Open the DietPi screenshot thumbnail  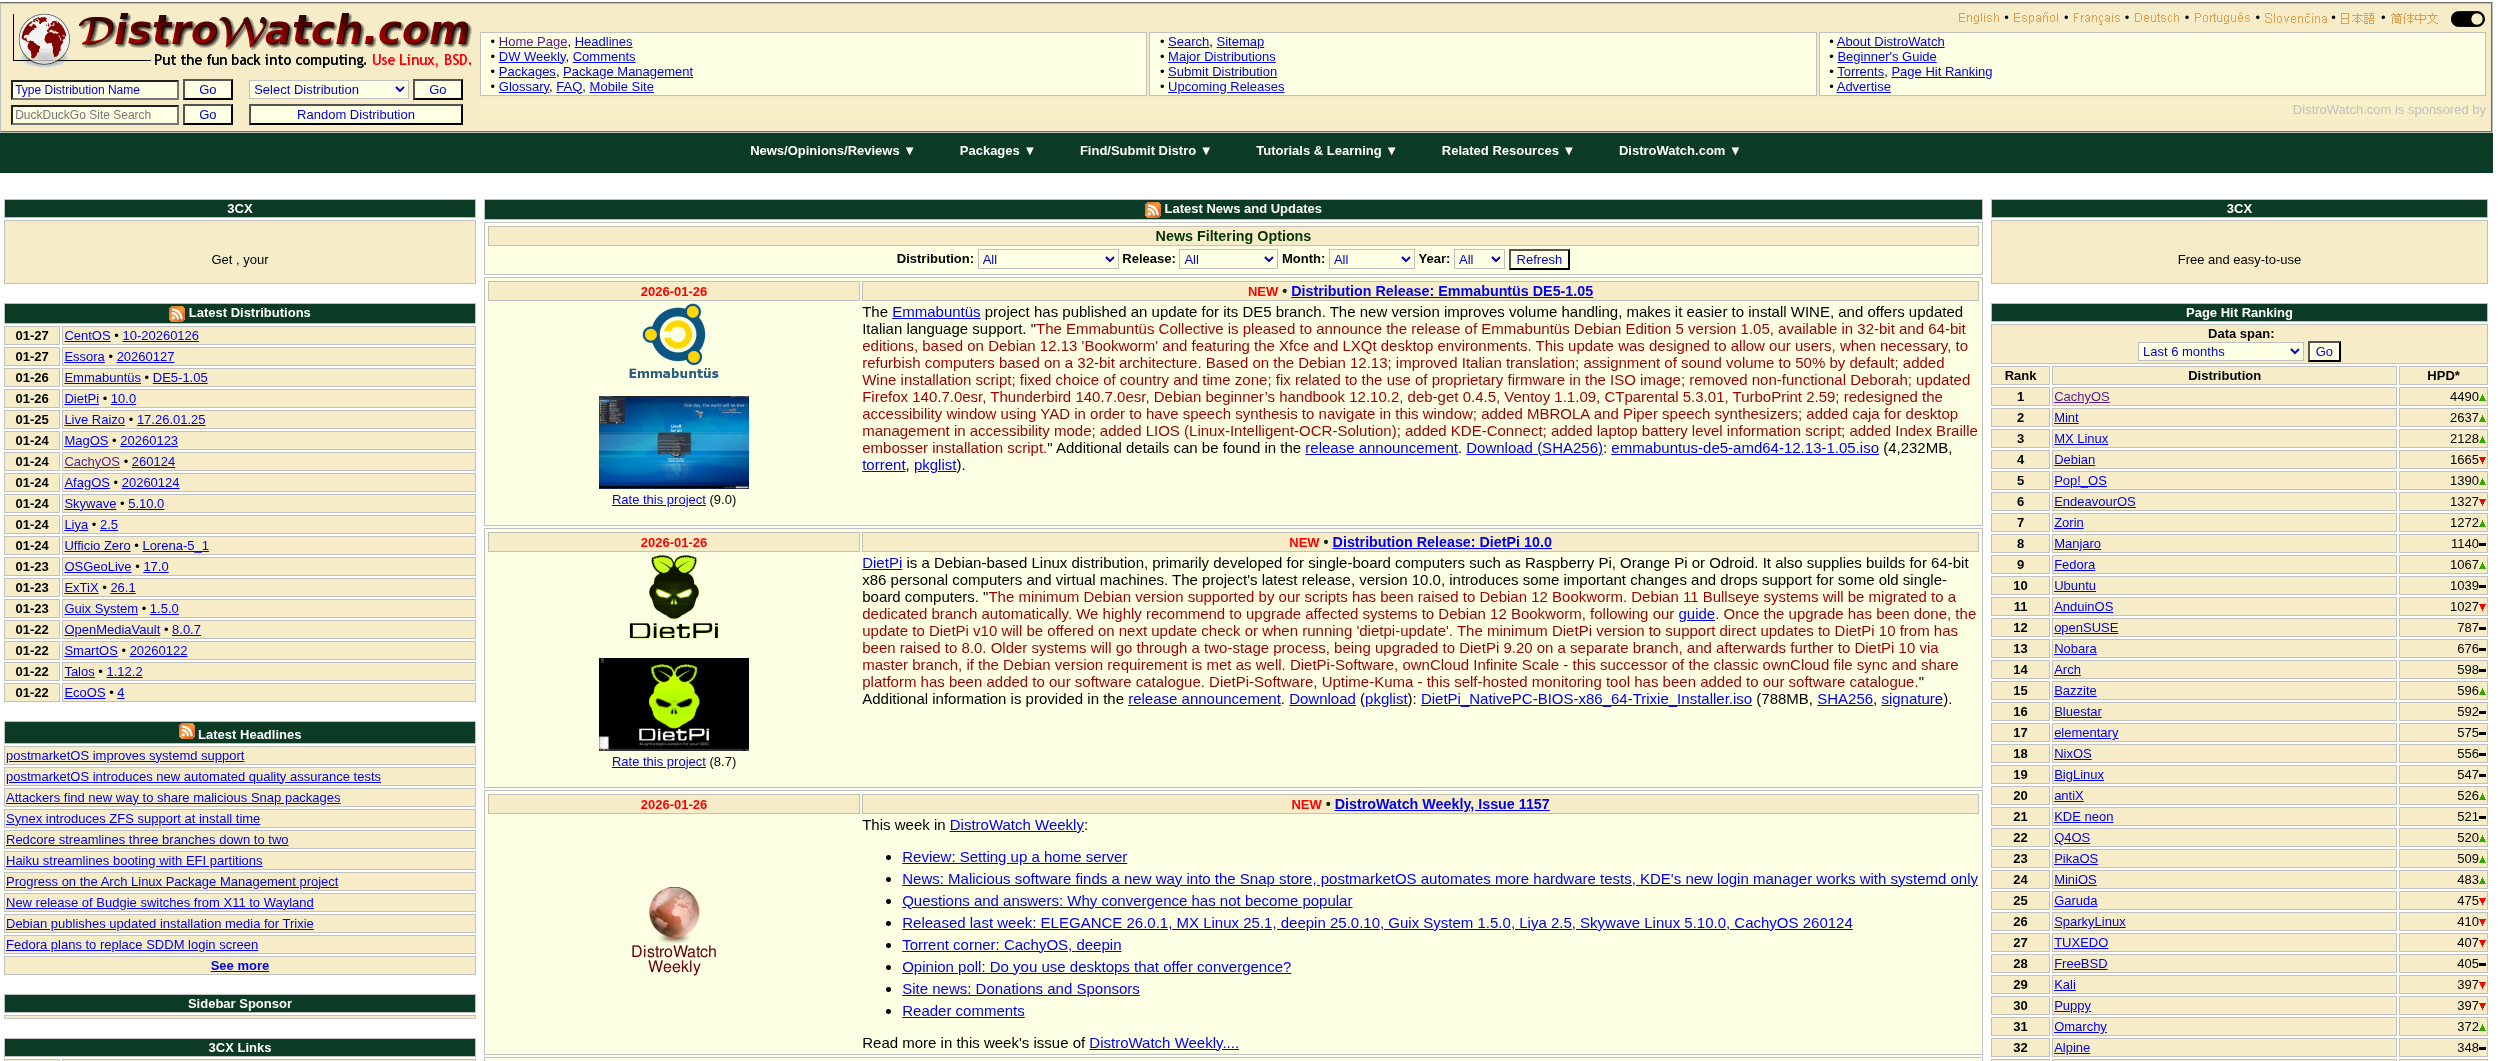pyautogui.click(x=673, y=704)
